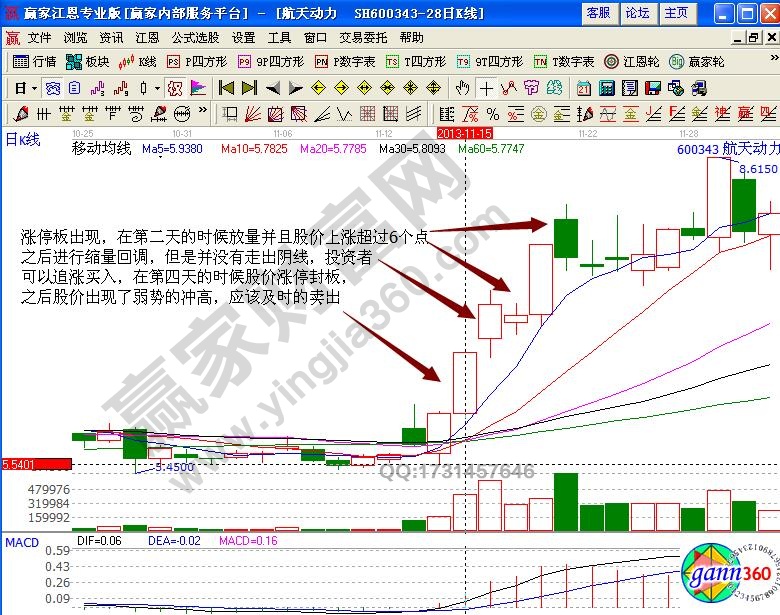Image resolution: width=780 pixels, height=615 pixels.
Task: Click the calendar icon in toolbar
Action: [x=582, y=87]
